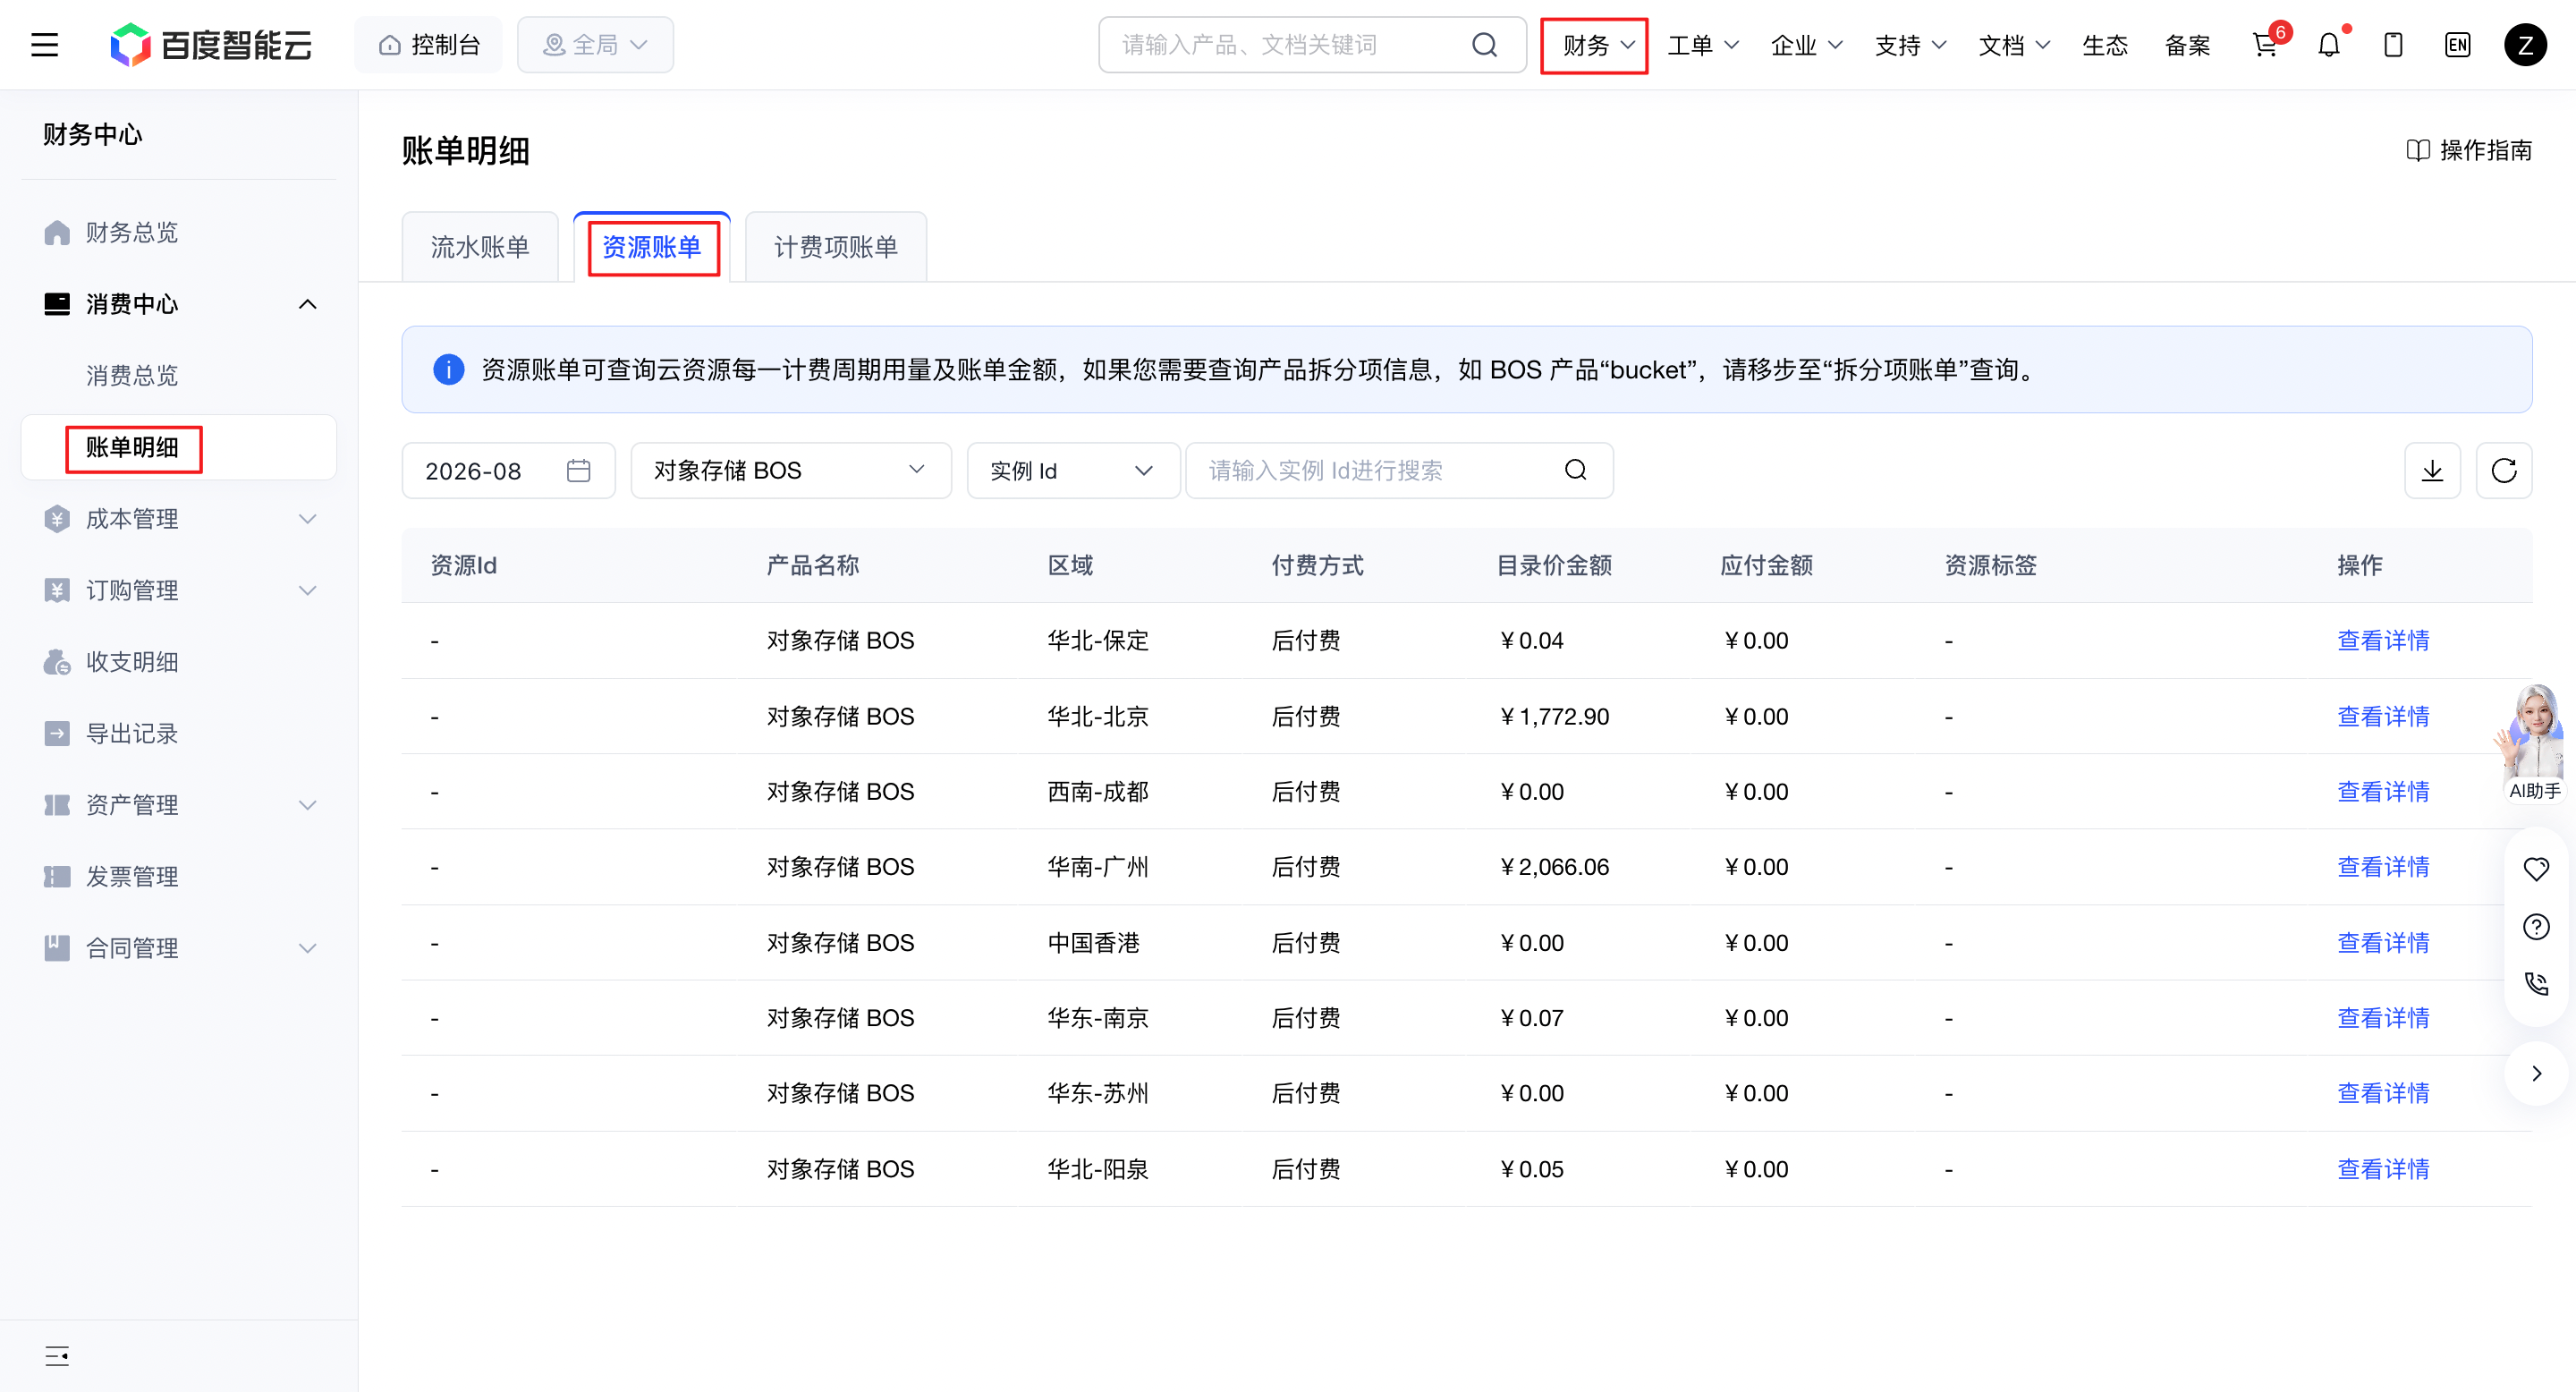View details for 华东-苏州 row

2383,1093
